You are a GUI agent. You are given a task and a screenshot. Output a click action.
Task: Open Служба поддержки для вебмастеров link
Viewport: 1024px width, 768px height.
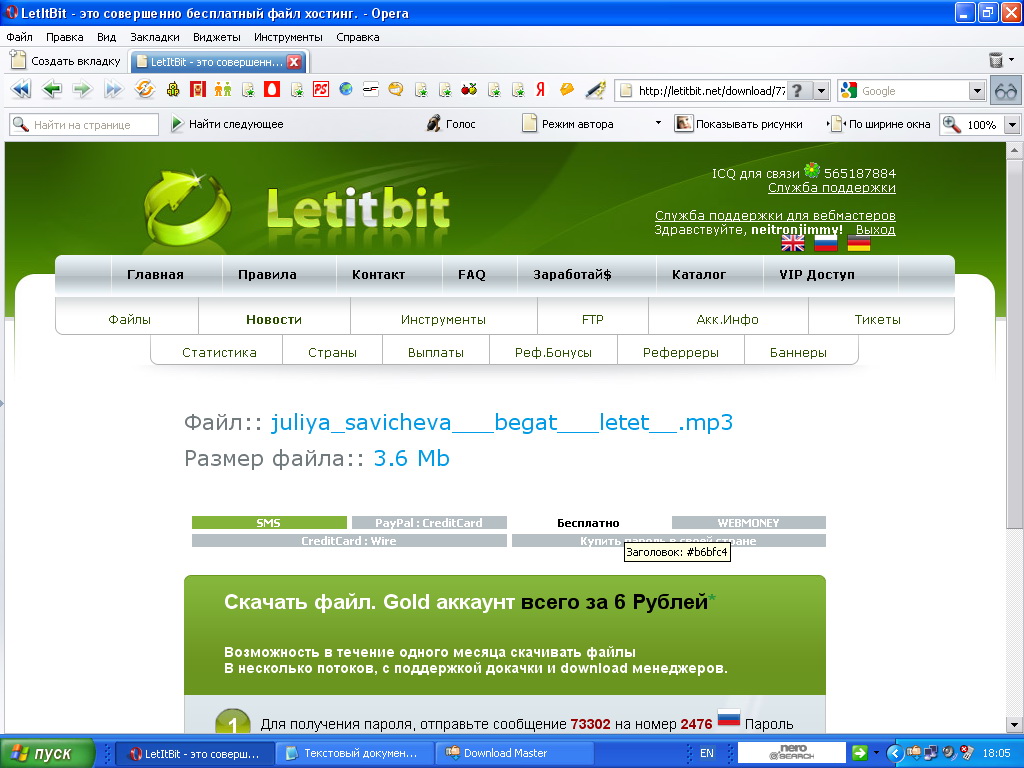775,216
